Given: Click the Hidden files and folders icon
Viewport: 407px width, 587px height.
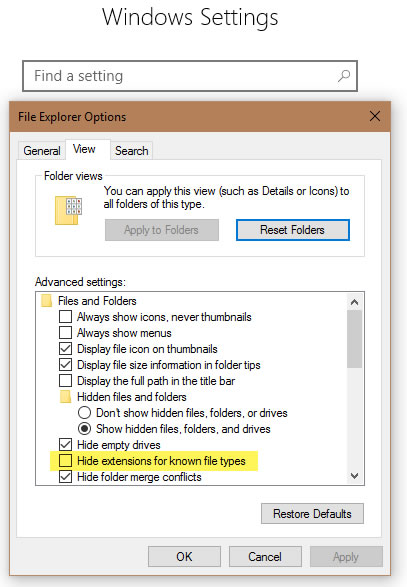Looking at the screenshot, I should pos(66,397).
